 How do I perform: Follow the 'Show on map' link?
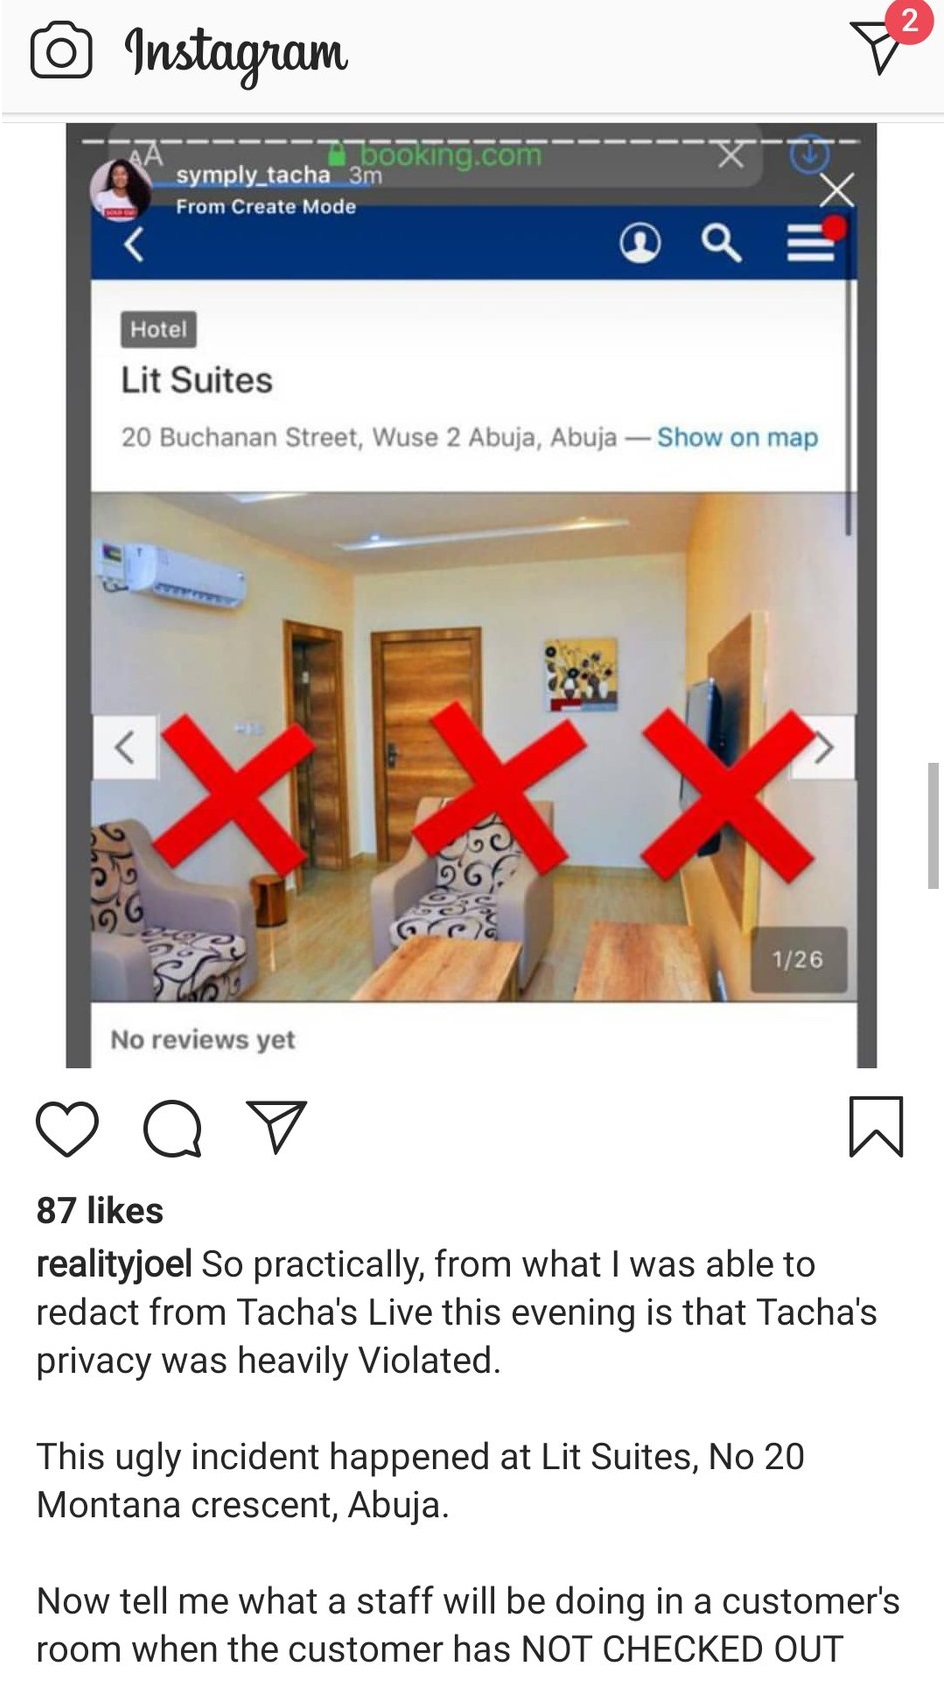[x=737, y=438]
